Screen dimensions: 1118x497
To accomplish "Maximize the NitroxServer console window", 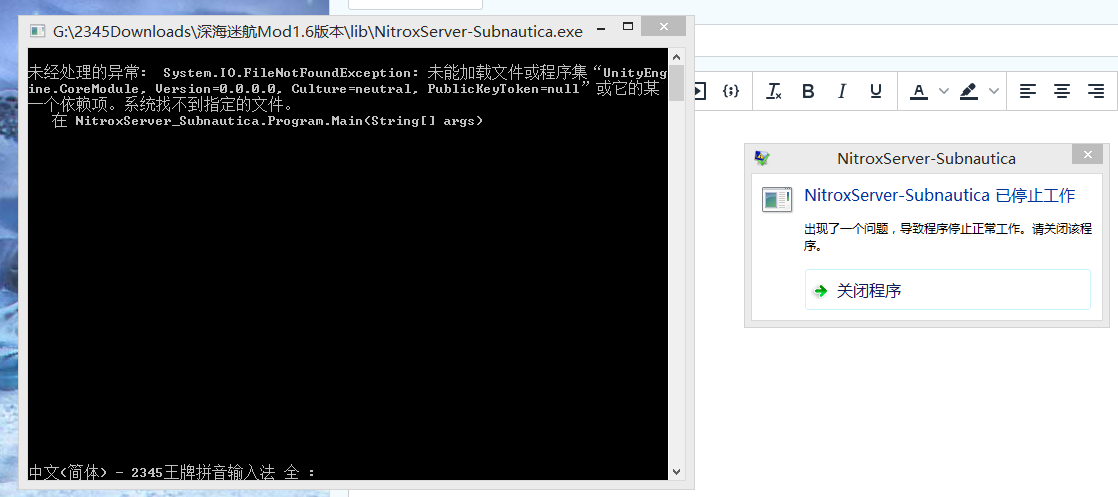I will (x=627, y=27).
